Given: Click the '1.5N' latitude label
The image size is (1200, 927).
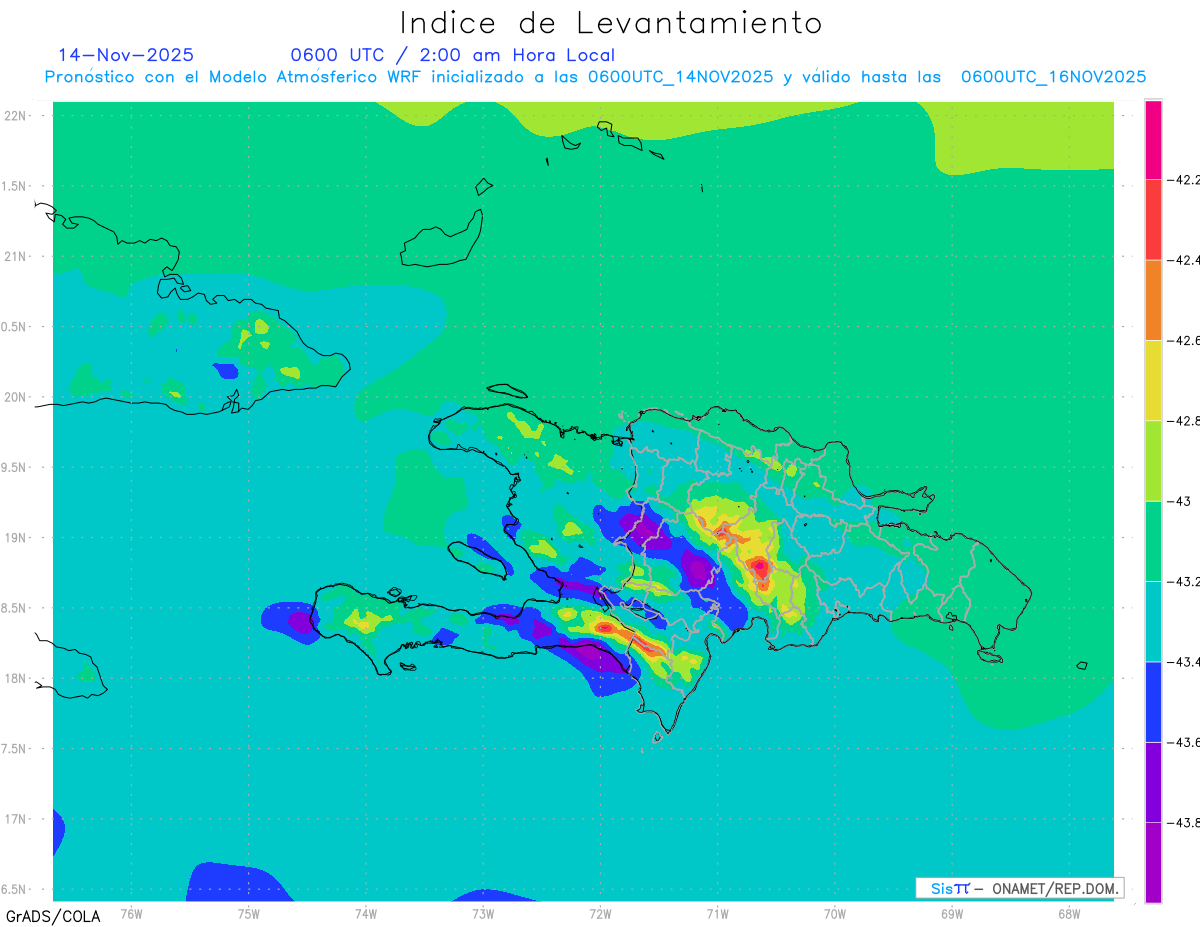Looking at the screenshot, I should pos(14,186).
